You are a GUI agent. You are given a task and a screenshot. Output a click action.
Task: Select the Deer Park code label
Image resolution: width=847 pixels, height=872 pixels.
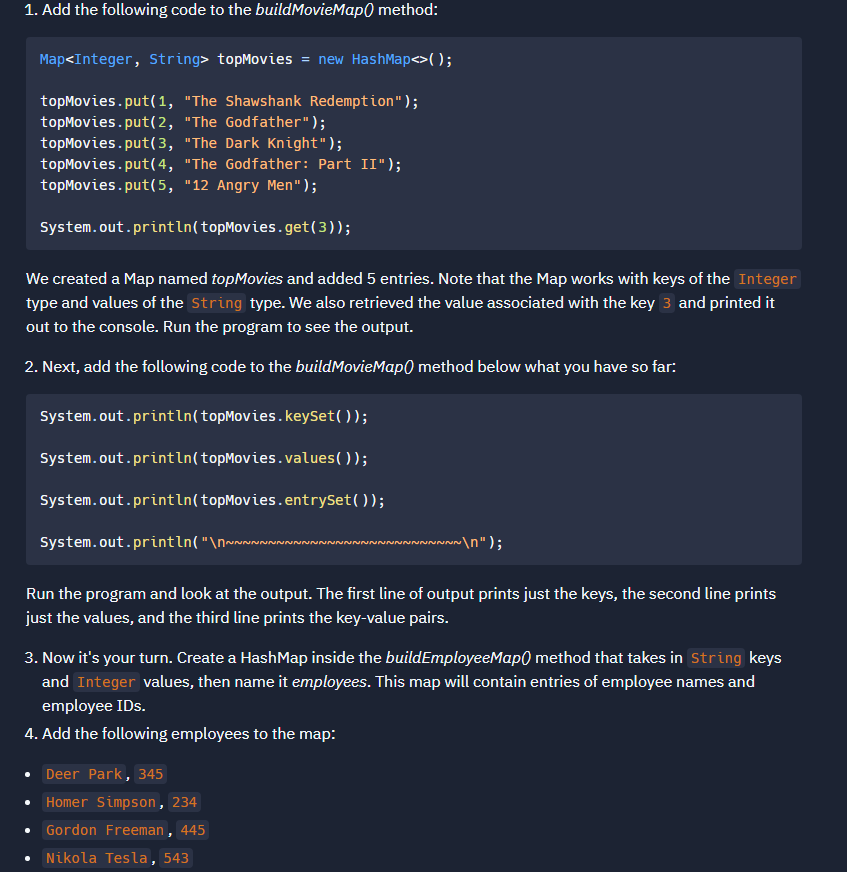pyautogui.click(x=84, y=773)
